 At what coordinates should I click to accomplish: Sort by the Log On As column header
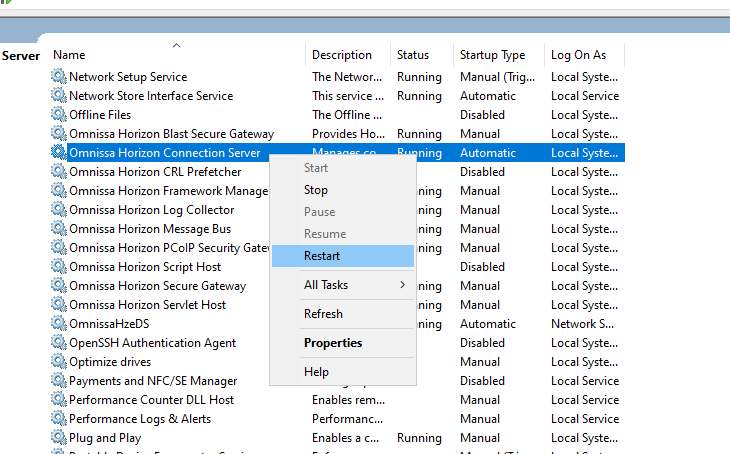(578, 55)
